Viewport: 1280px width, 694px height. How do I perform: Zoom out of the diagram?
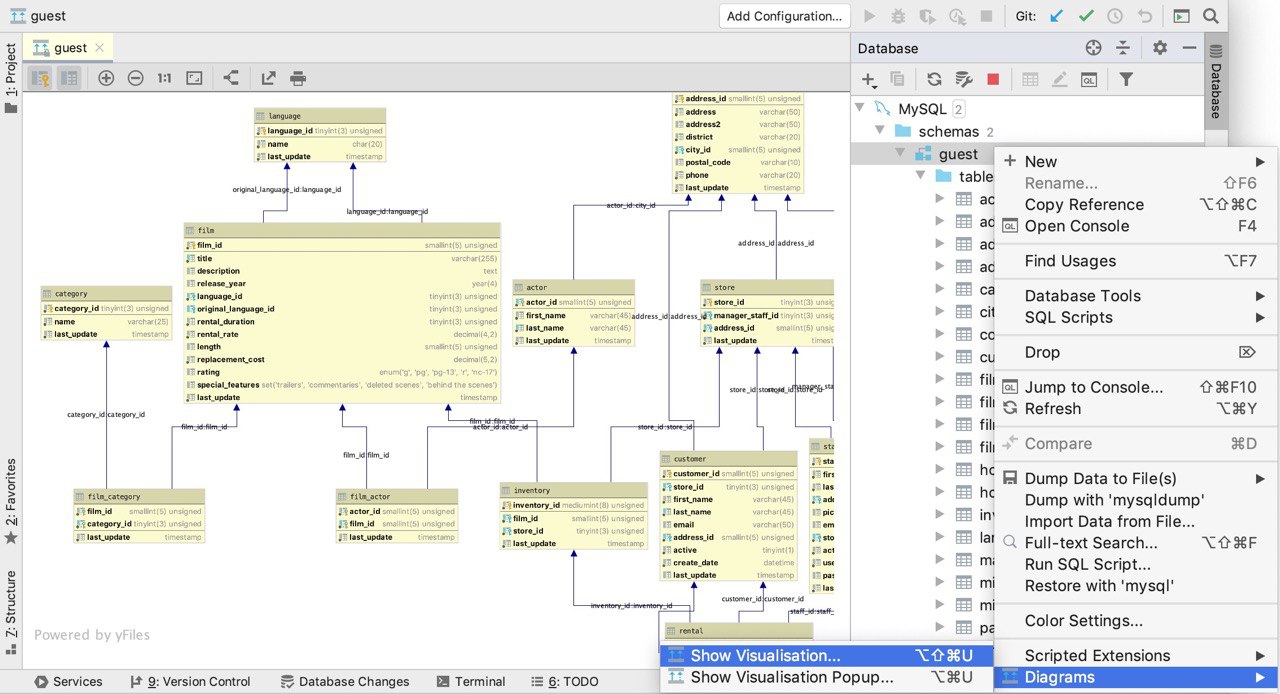pyautogui.click(x=135, y=78)
